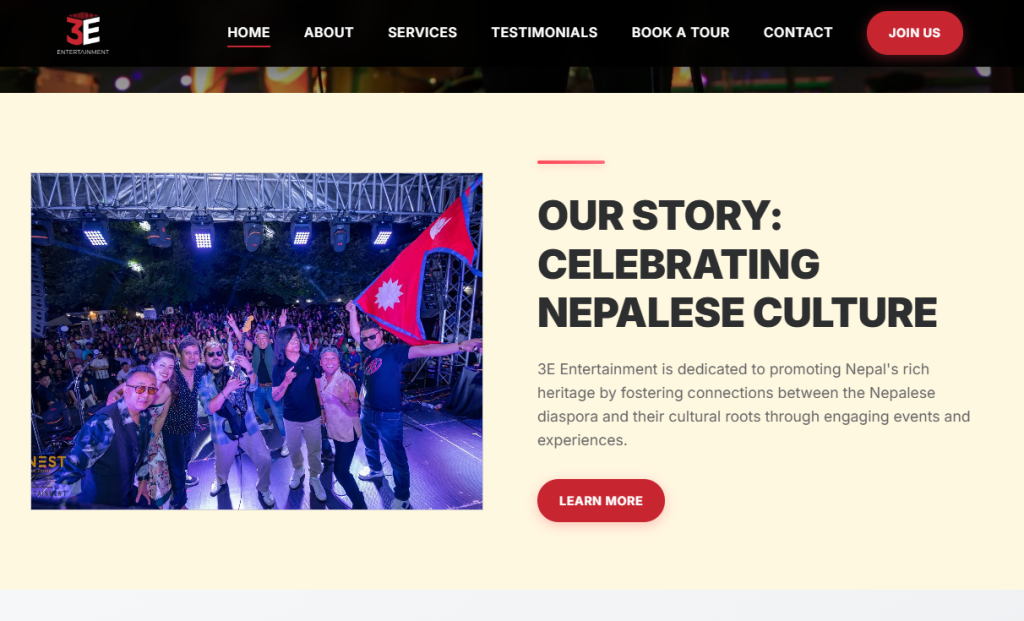Open the TESTIMONIALS section

(x=544, y=32)
